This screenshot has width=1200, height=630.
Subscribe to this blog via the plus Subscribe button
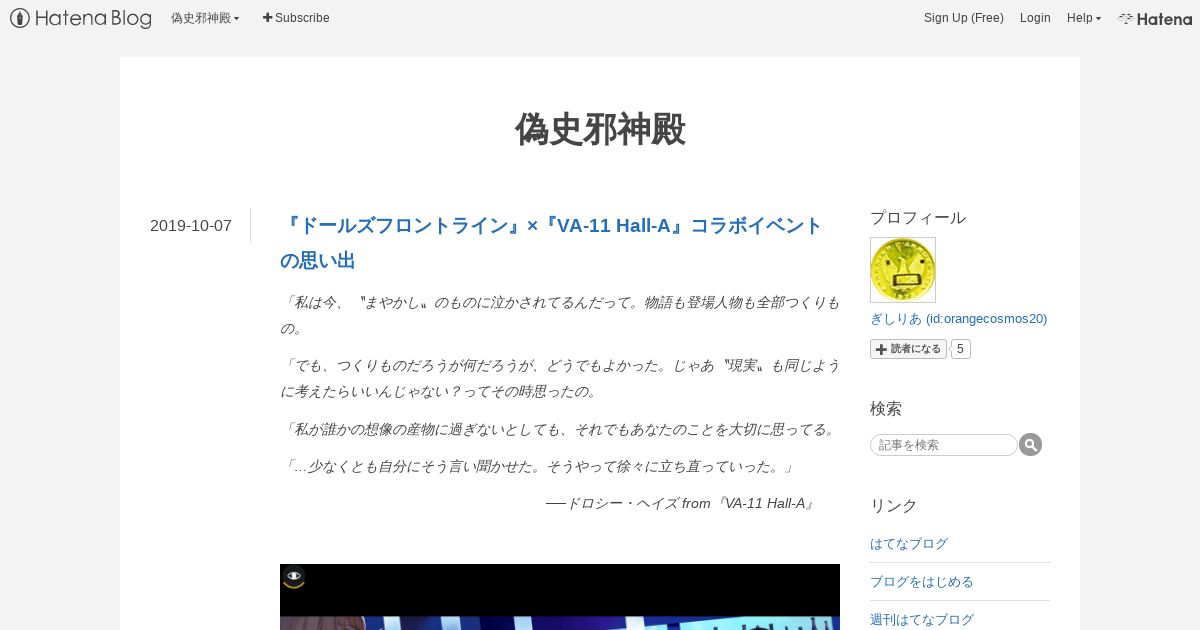pyautogui.click(x=296, y=18)
